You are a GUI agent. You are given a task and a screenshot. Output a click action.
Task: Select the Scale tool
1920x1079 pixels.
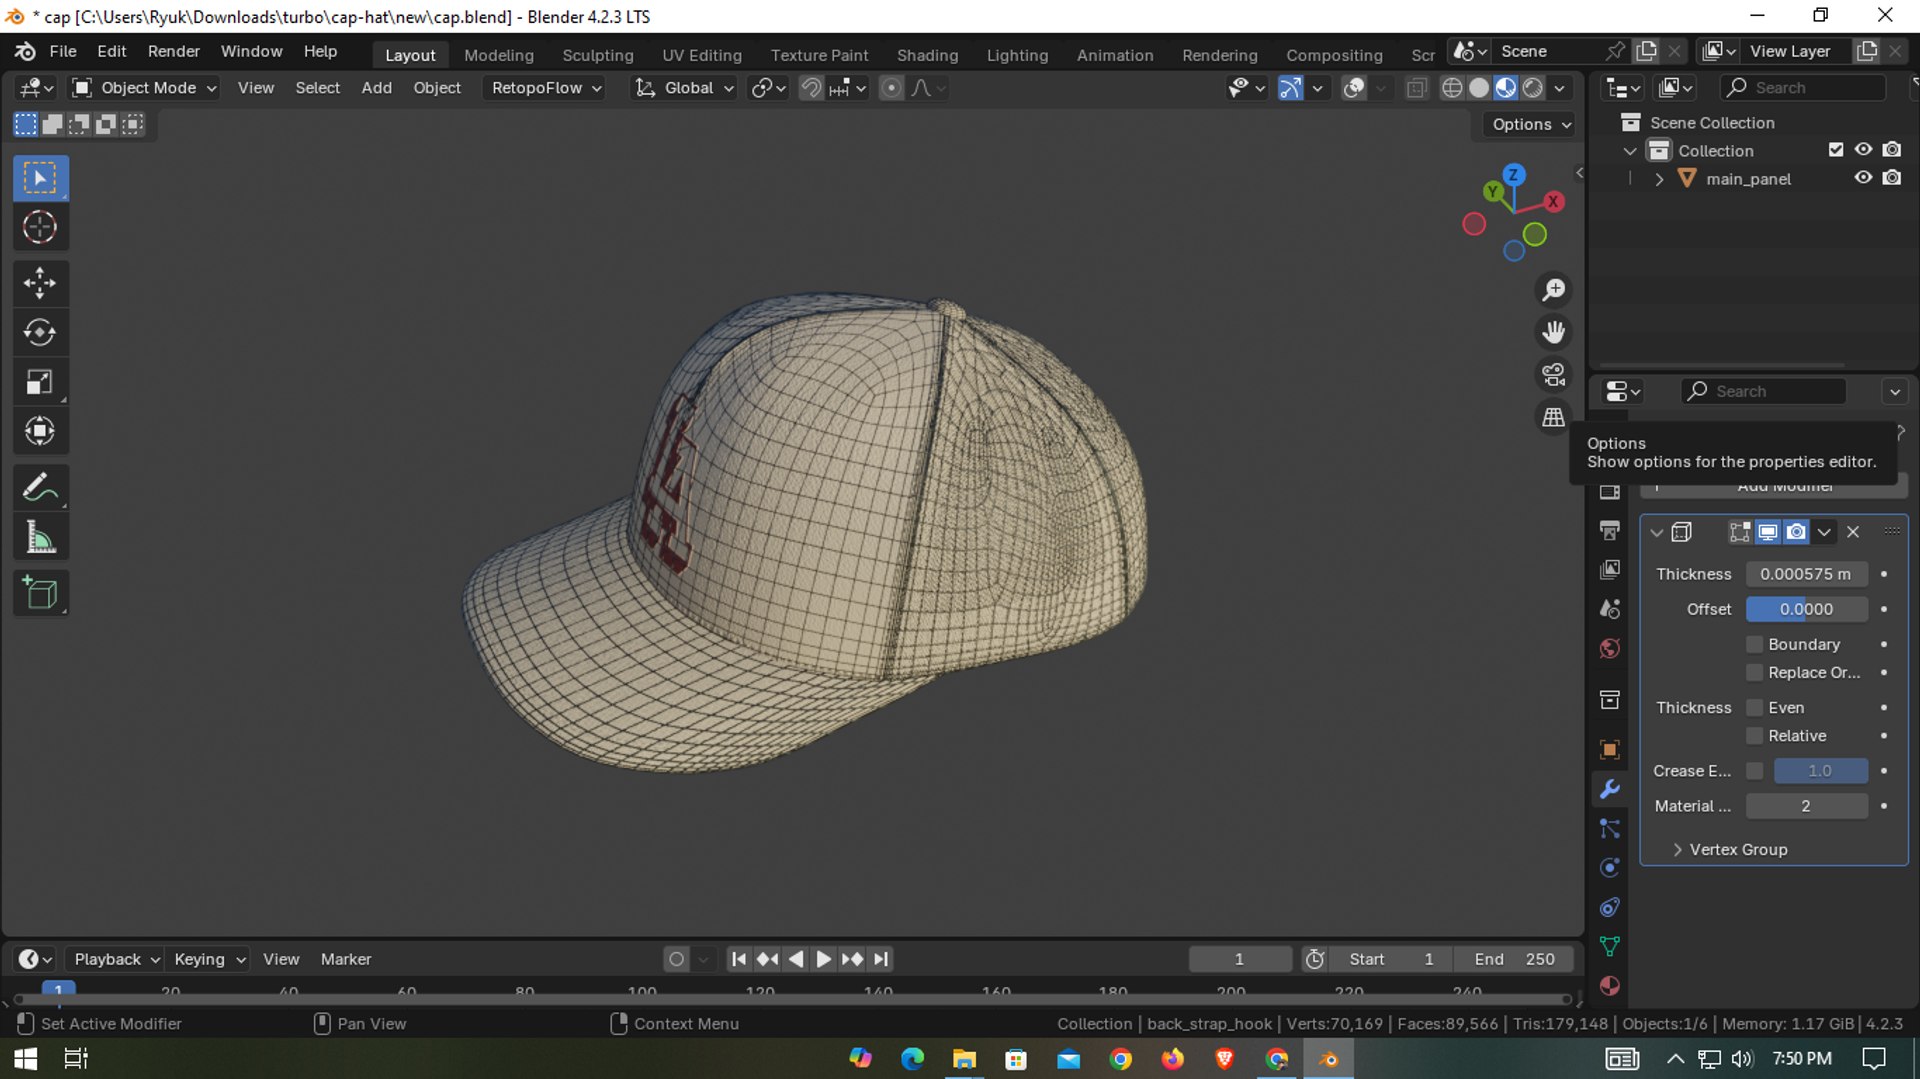[40, 382]
